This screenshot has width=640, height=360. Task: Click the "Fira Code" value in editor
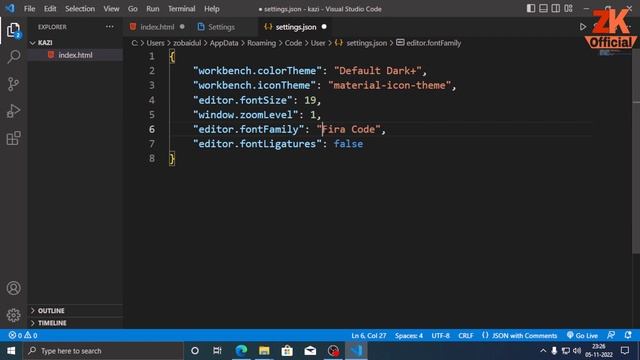(349, 129)
